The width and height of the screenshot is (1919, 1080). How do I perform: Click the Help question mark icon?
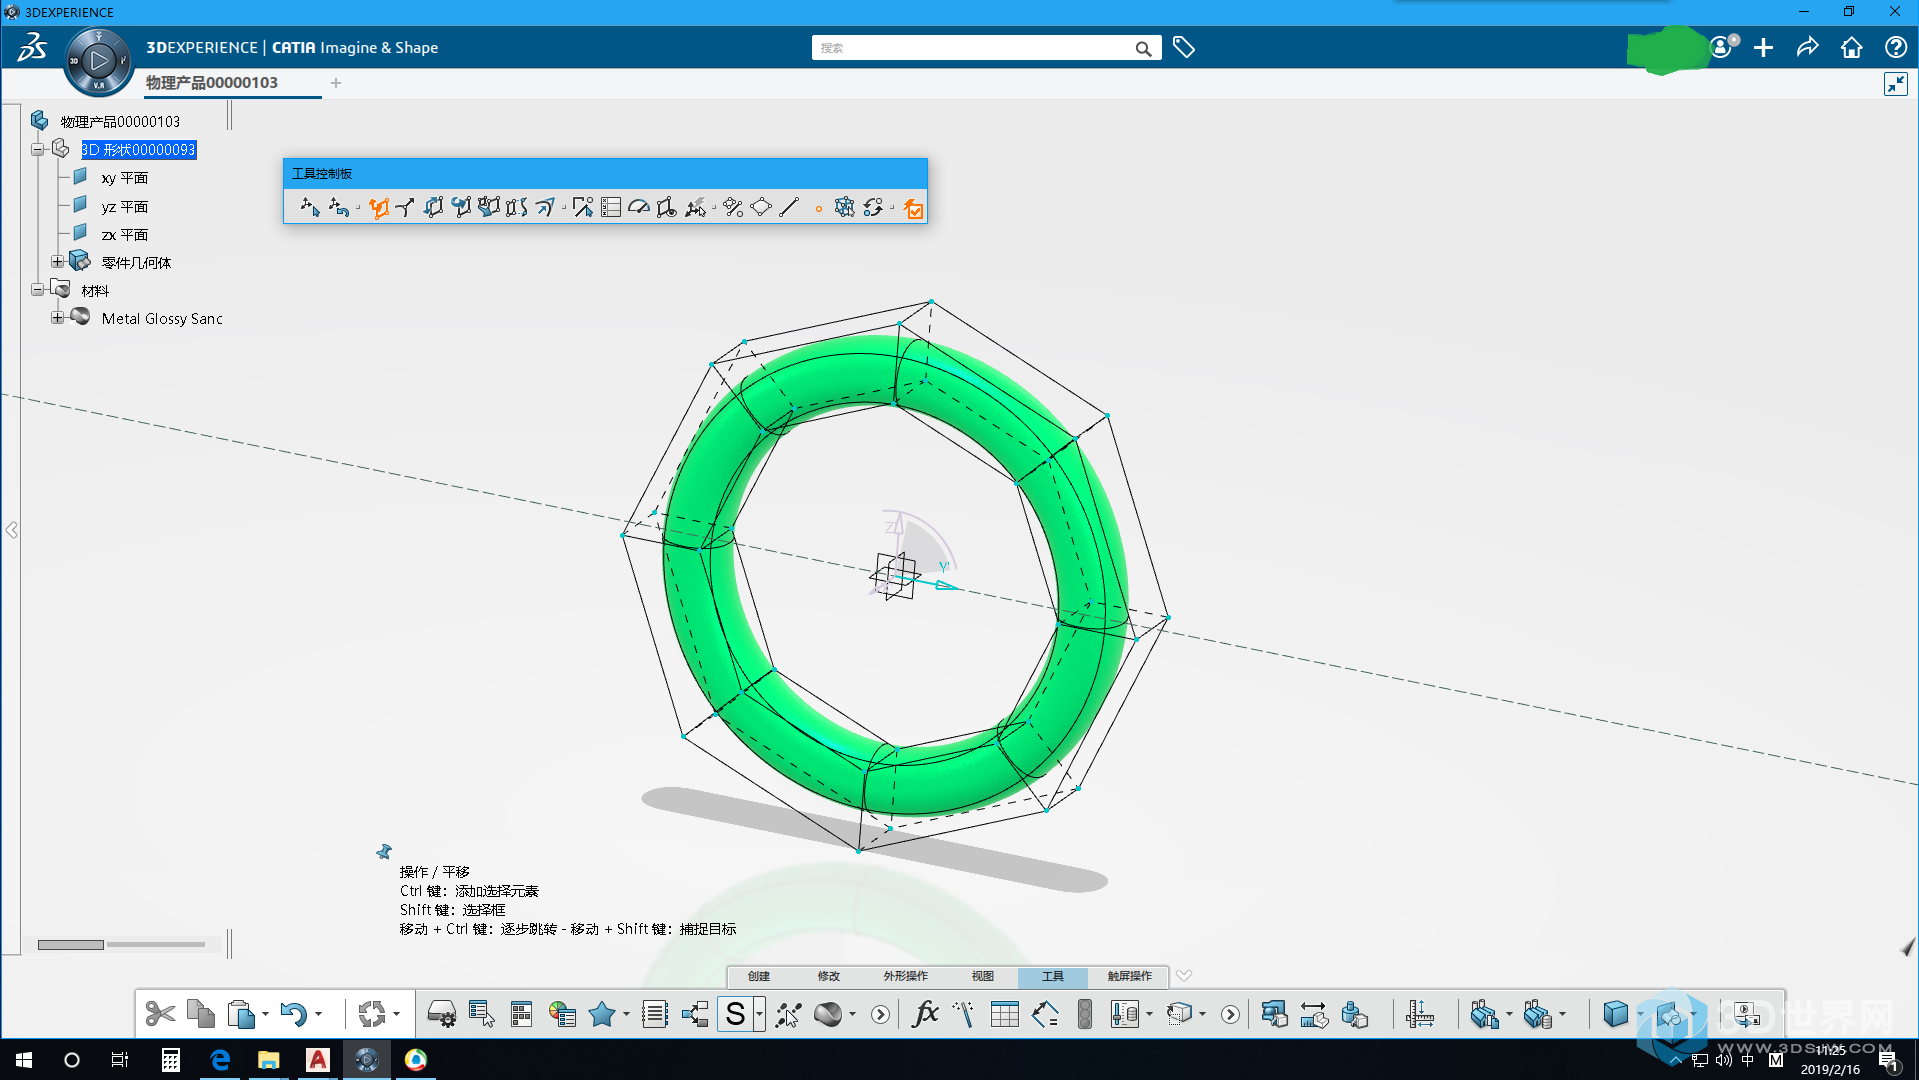pyautogui.click(x=1895, y=47)
